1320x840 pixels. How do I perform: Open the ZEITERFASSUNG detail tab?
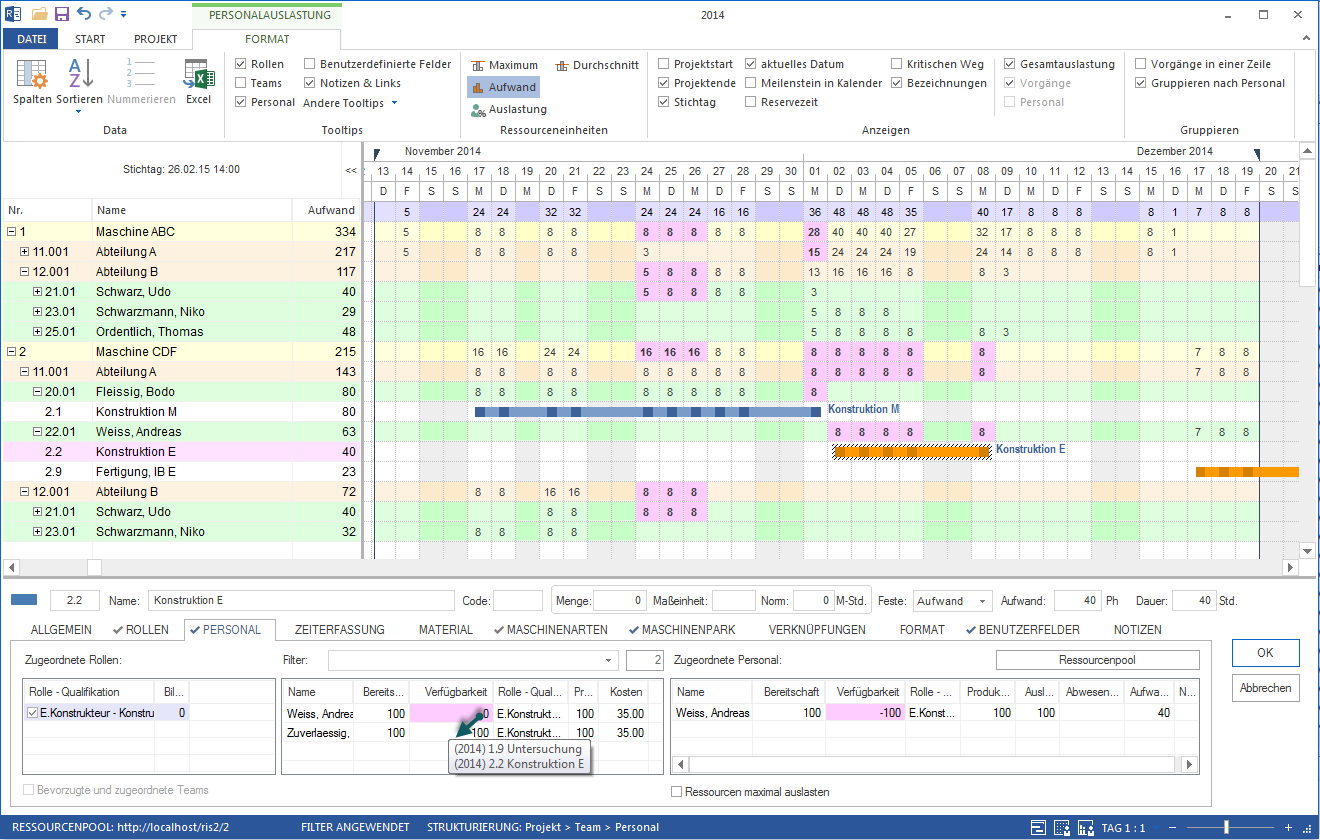pyautogui.click(x=339, y=630)
